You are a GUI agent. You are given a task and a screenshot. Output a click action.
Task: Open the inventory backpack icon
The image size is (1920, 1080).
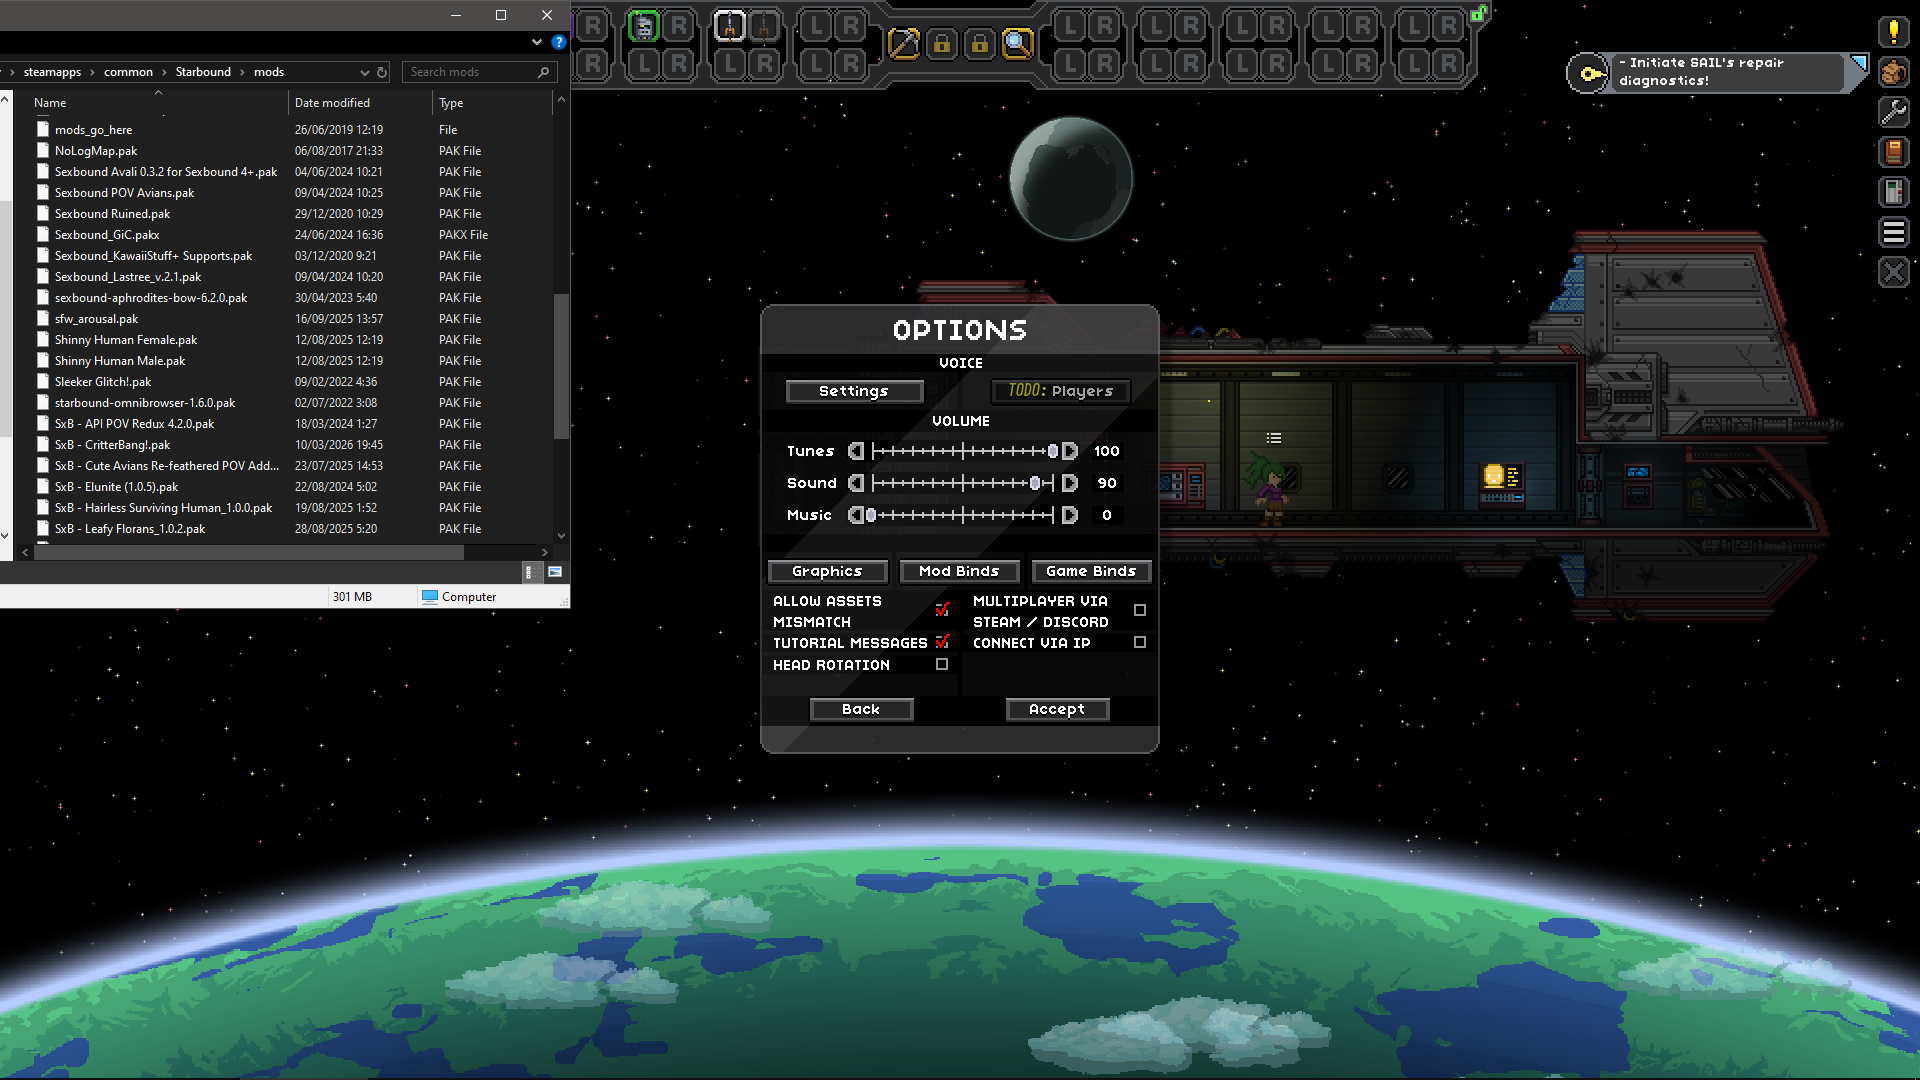(1893, 72)
